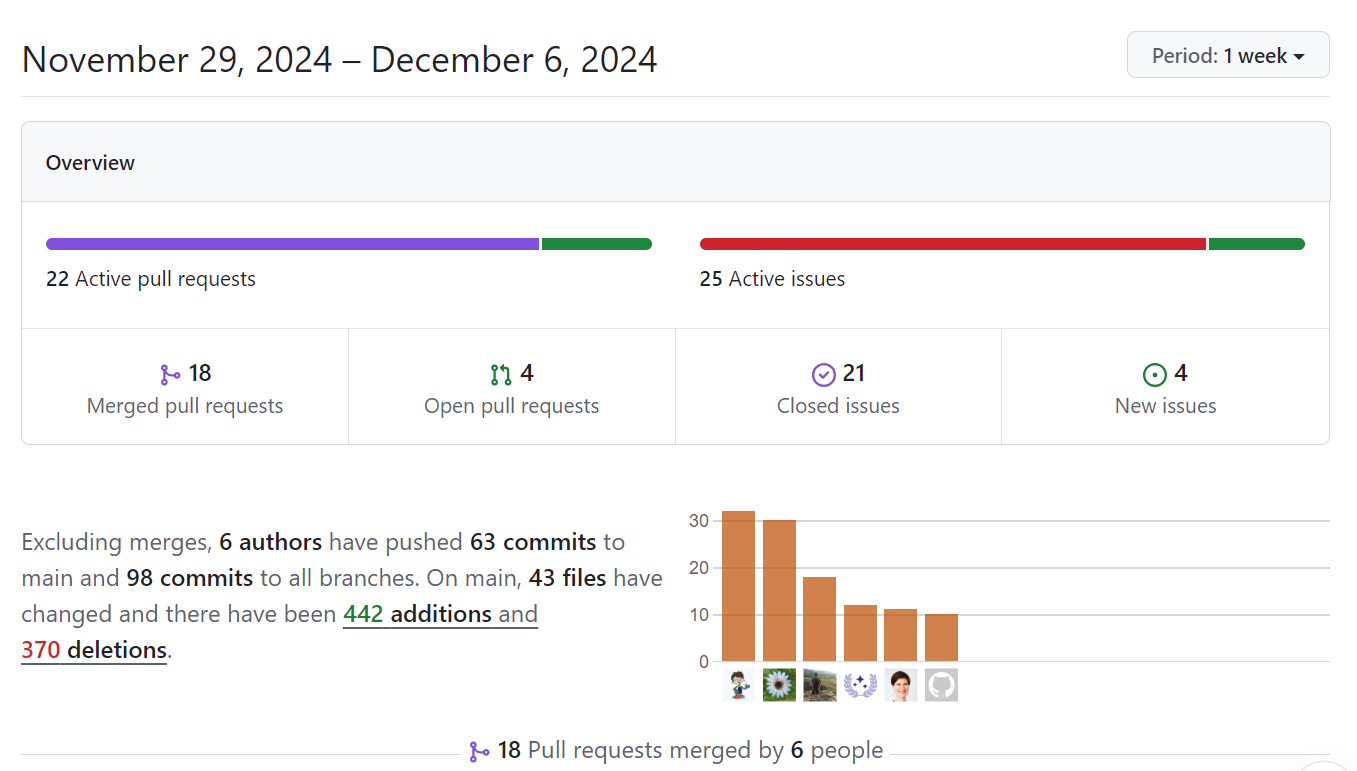Image resolution: width=1357 pixels, height=771 pixels.
Task: Select the Merged pull requests tab
Action: click(x=185, y=388)
